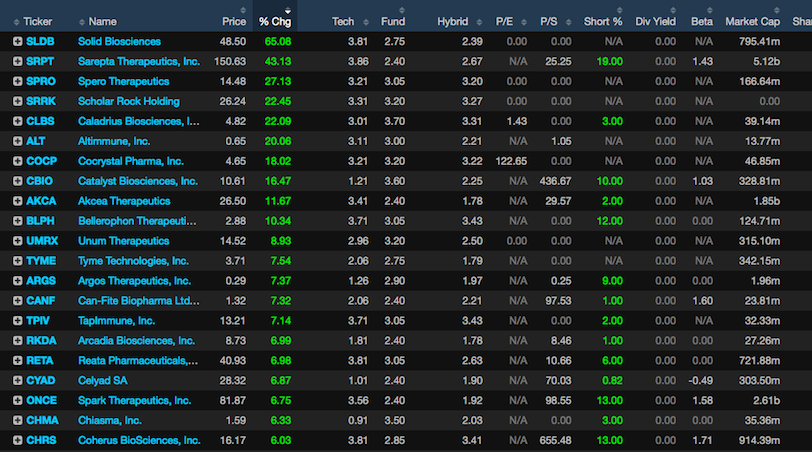Click the SLDB ticker symbol
Screen dimensions: 812x452
pos(40,41)
